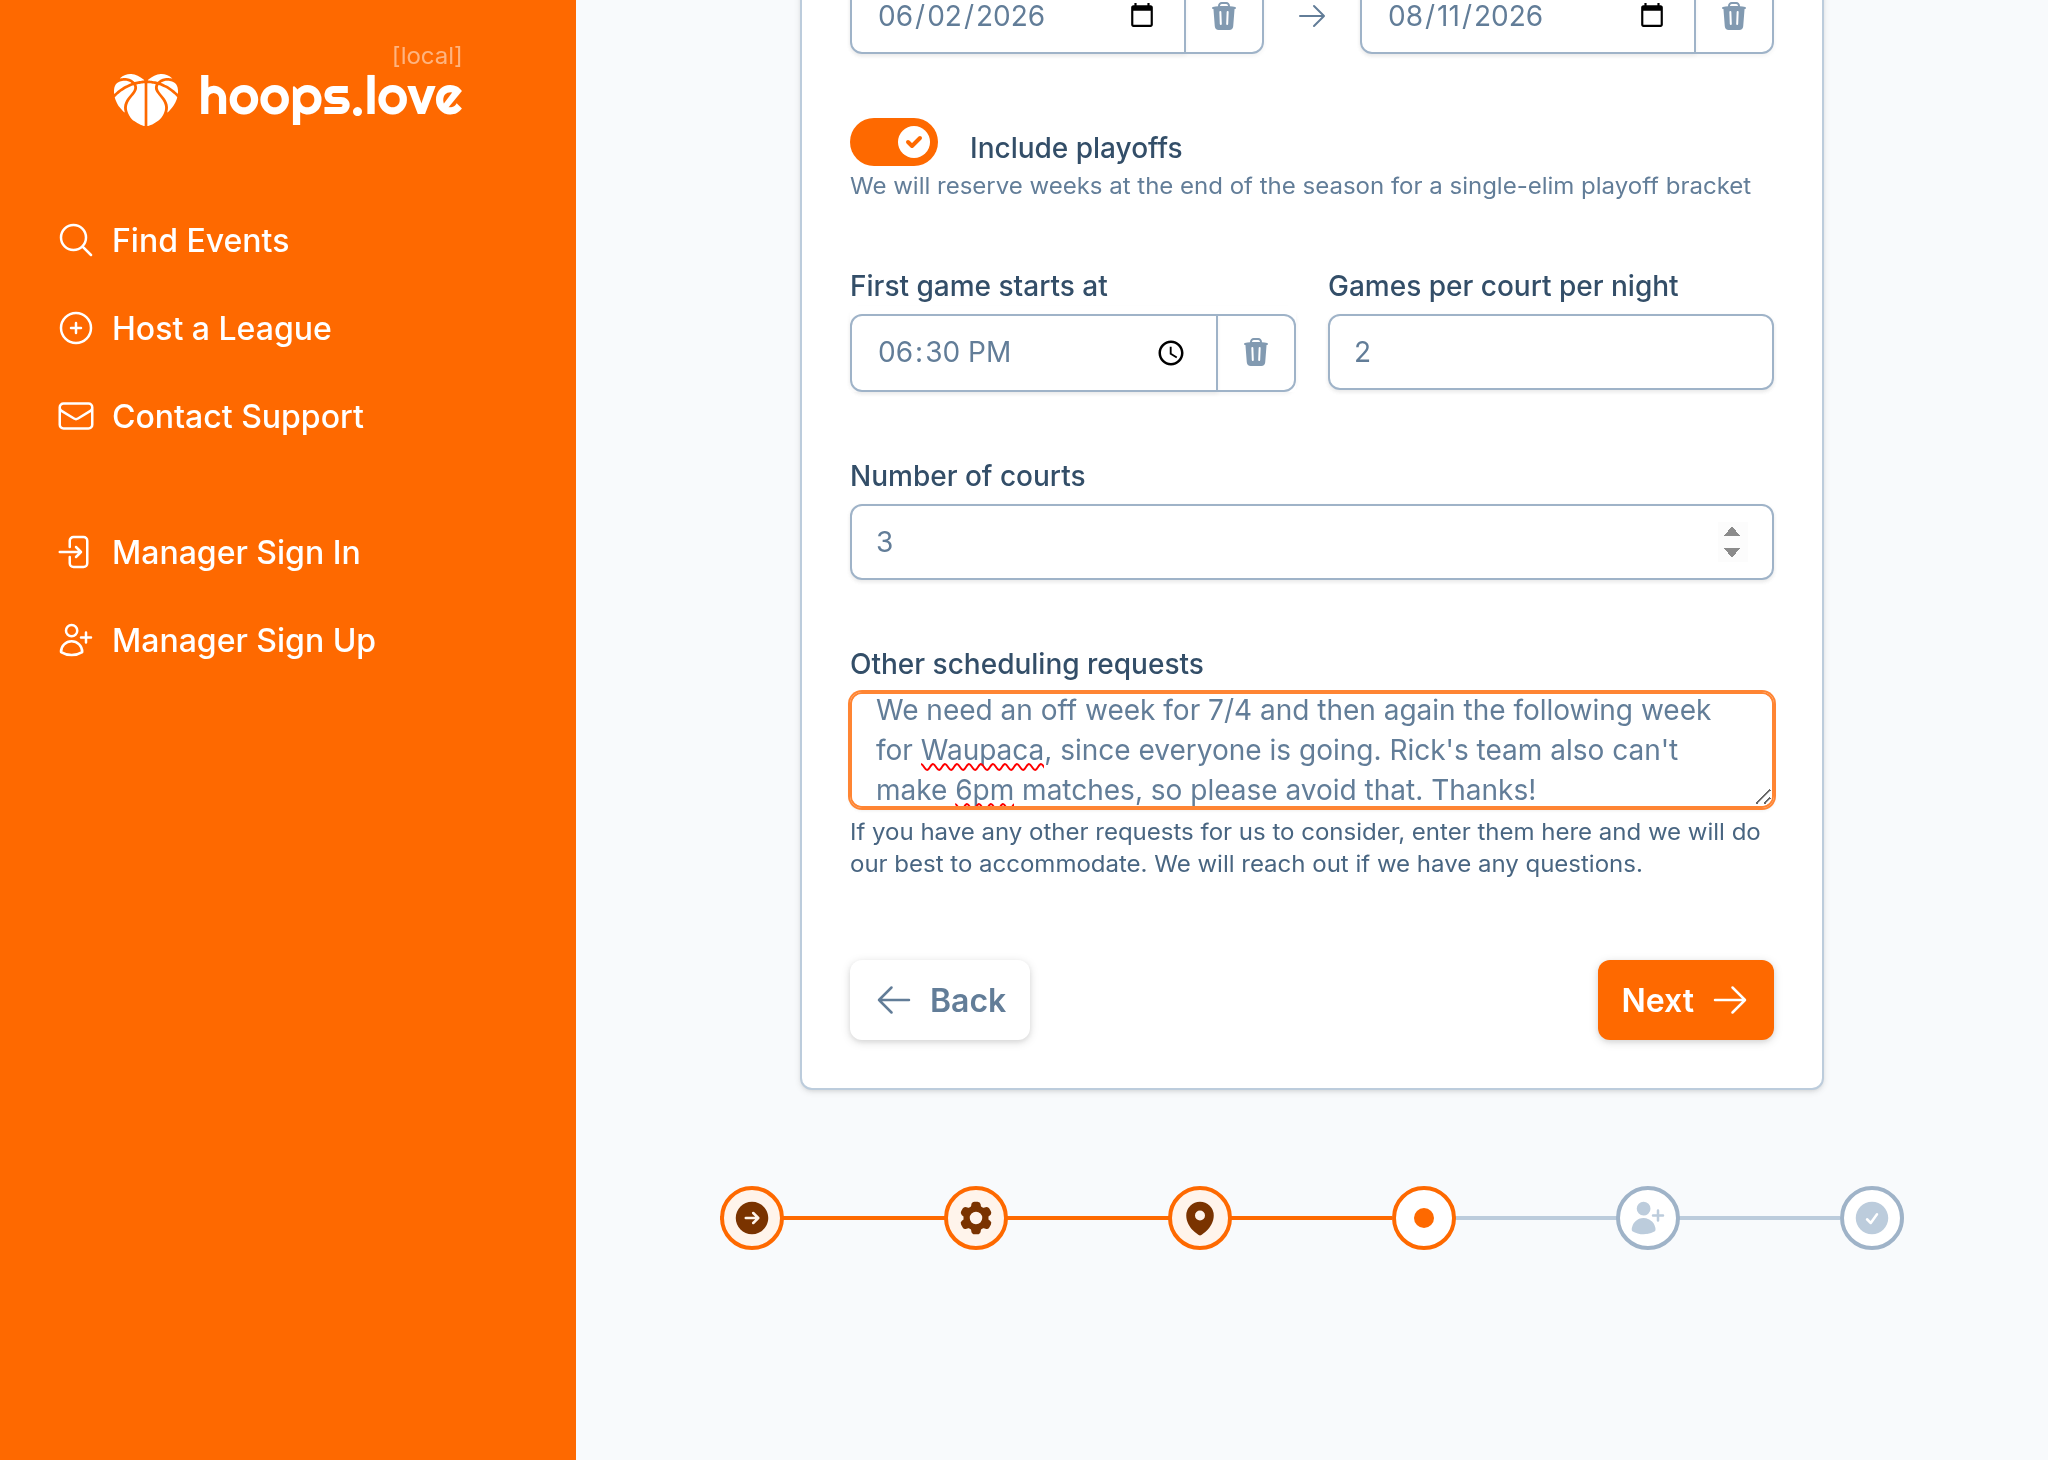
Task: Click the Other scheduling requests textarea
Action: coord(1311,750)
